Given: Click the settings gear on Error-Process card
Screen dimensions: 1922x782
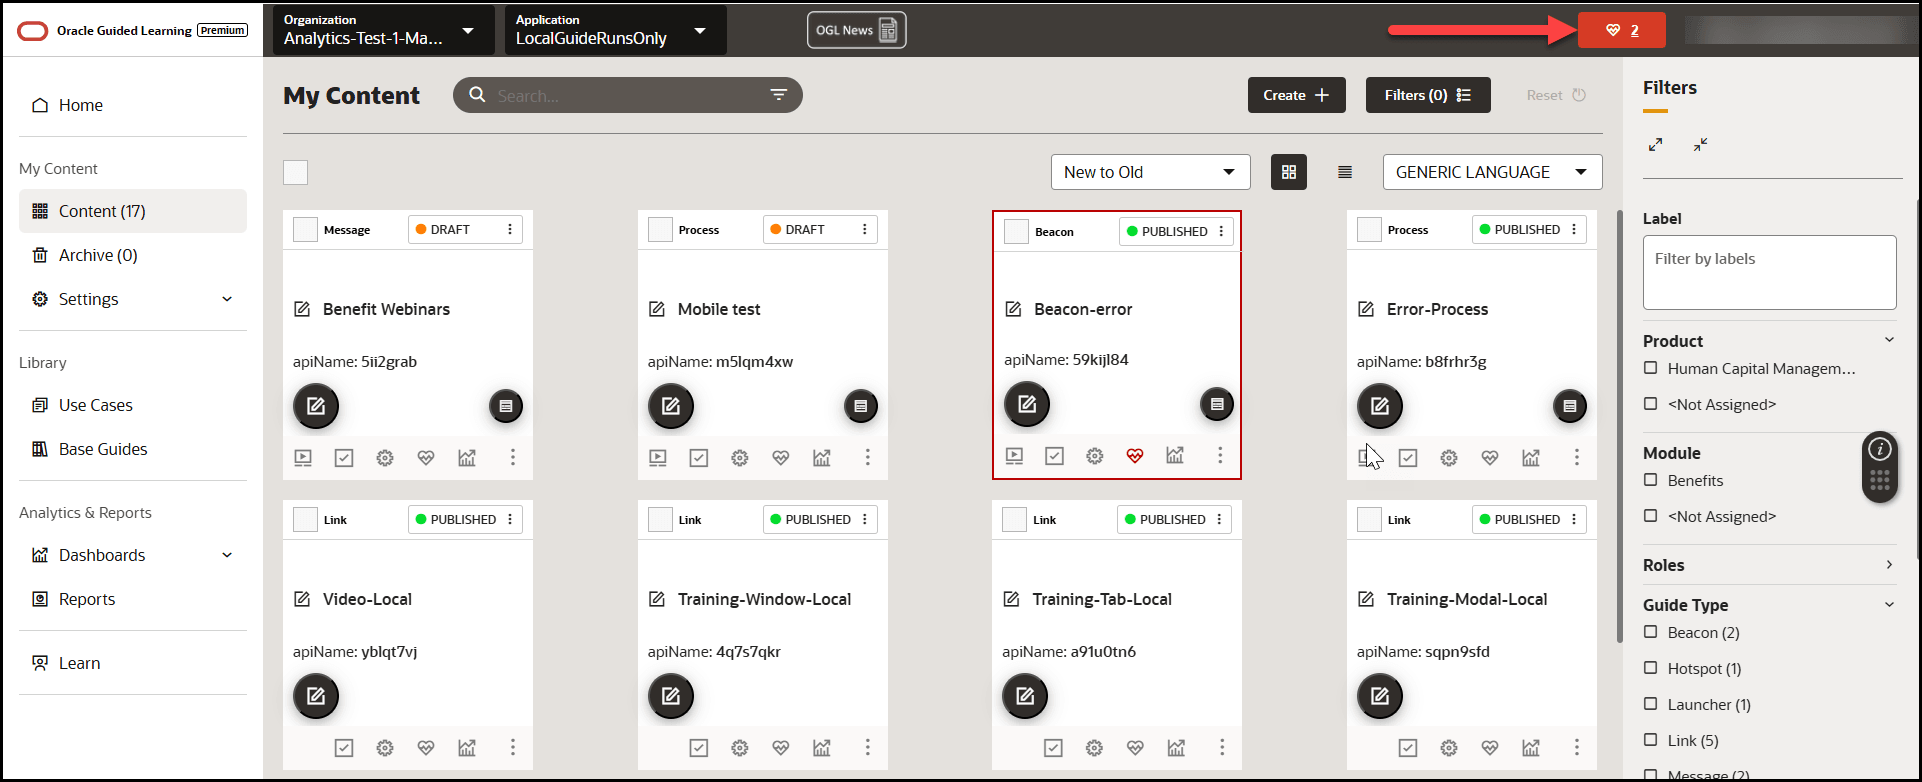Looking at the screenshot, I should click(x=1449, y=458).
